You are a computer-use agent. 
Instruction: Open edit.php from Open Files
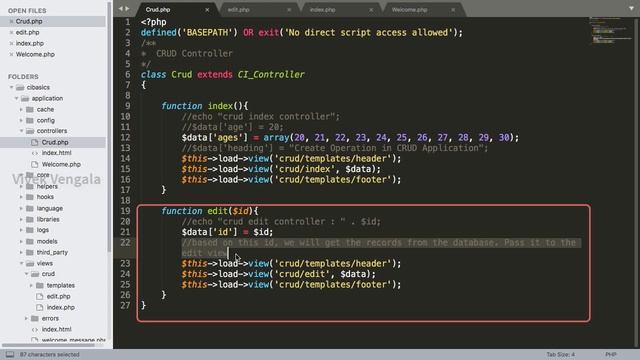28,32
